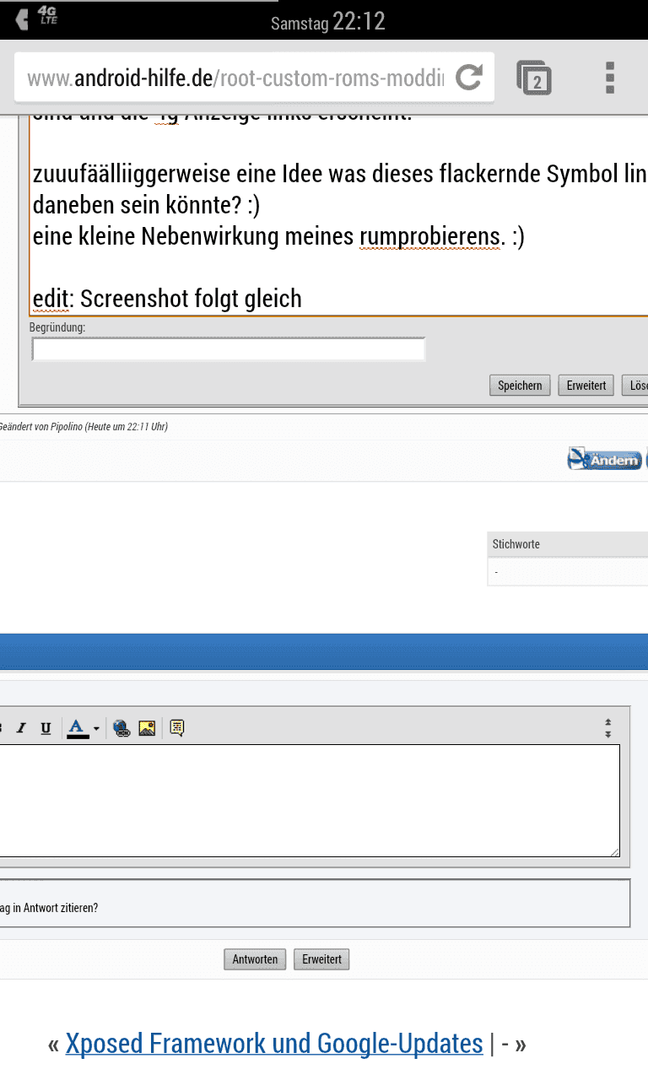This screenshot has width=648, height=1080.
Task: Click text 'edit: Screenshot folgt gleich'
Action: point(167,299)
